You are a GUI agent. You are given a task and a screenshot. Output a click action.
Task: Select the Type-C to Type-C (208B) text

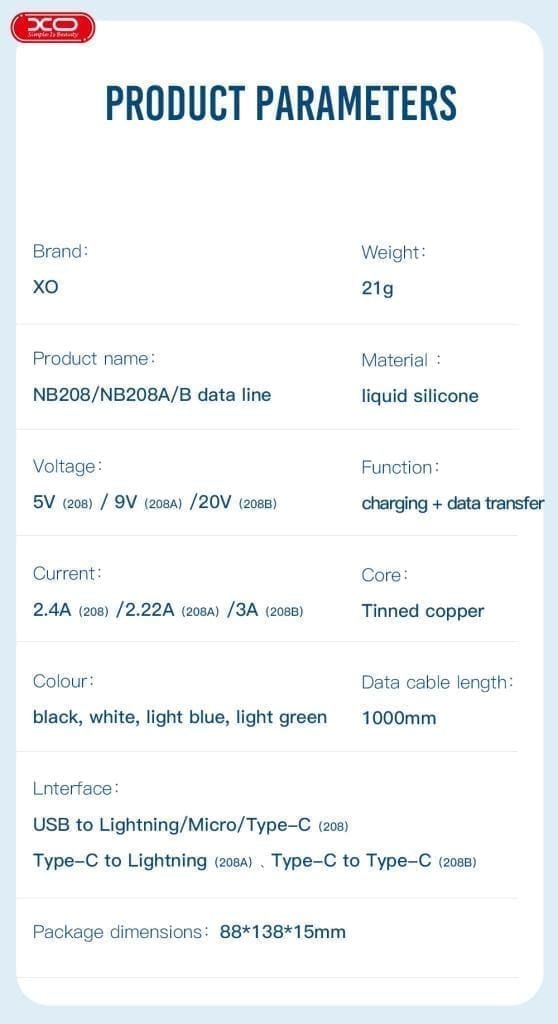point(374,861)
